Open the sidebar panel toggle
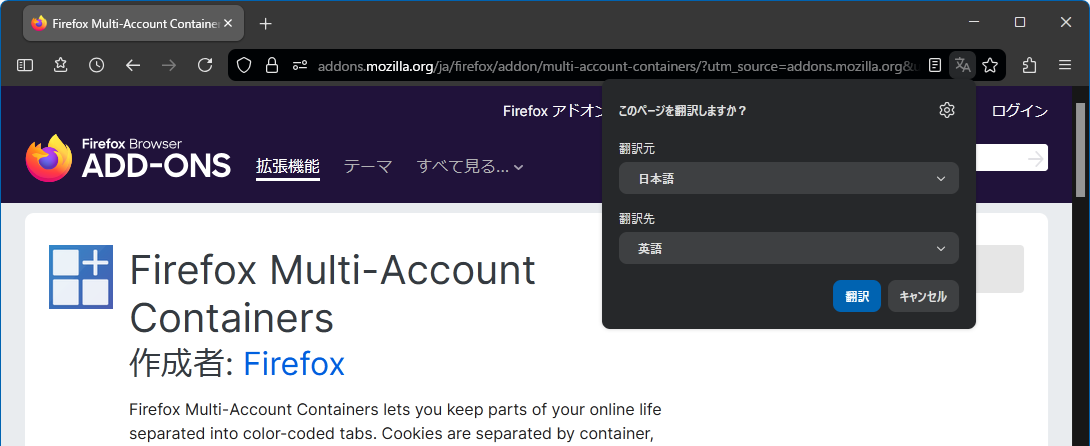 pyautogui.click(x=25, y=65)
